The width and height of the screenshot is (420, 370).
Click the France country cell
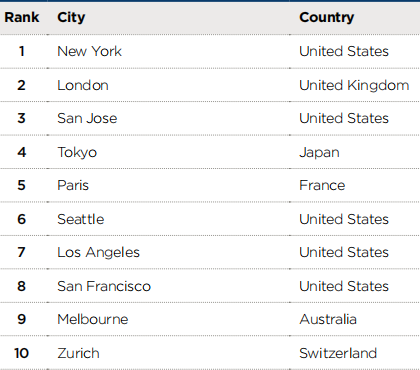coord(322,185)
